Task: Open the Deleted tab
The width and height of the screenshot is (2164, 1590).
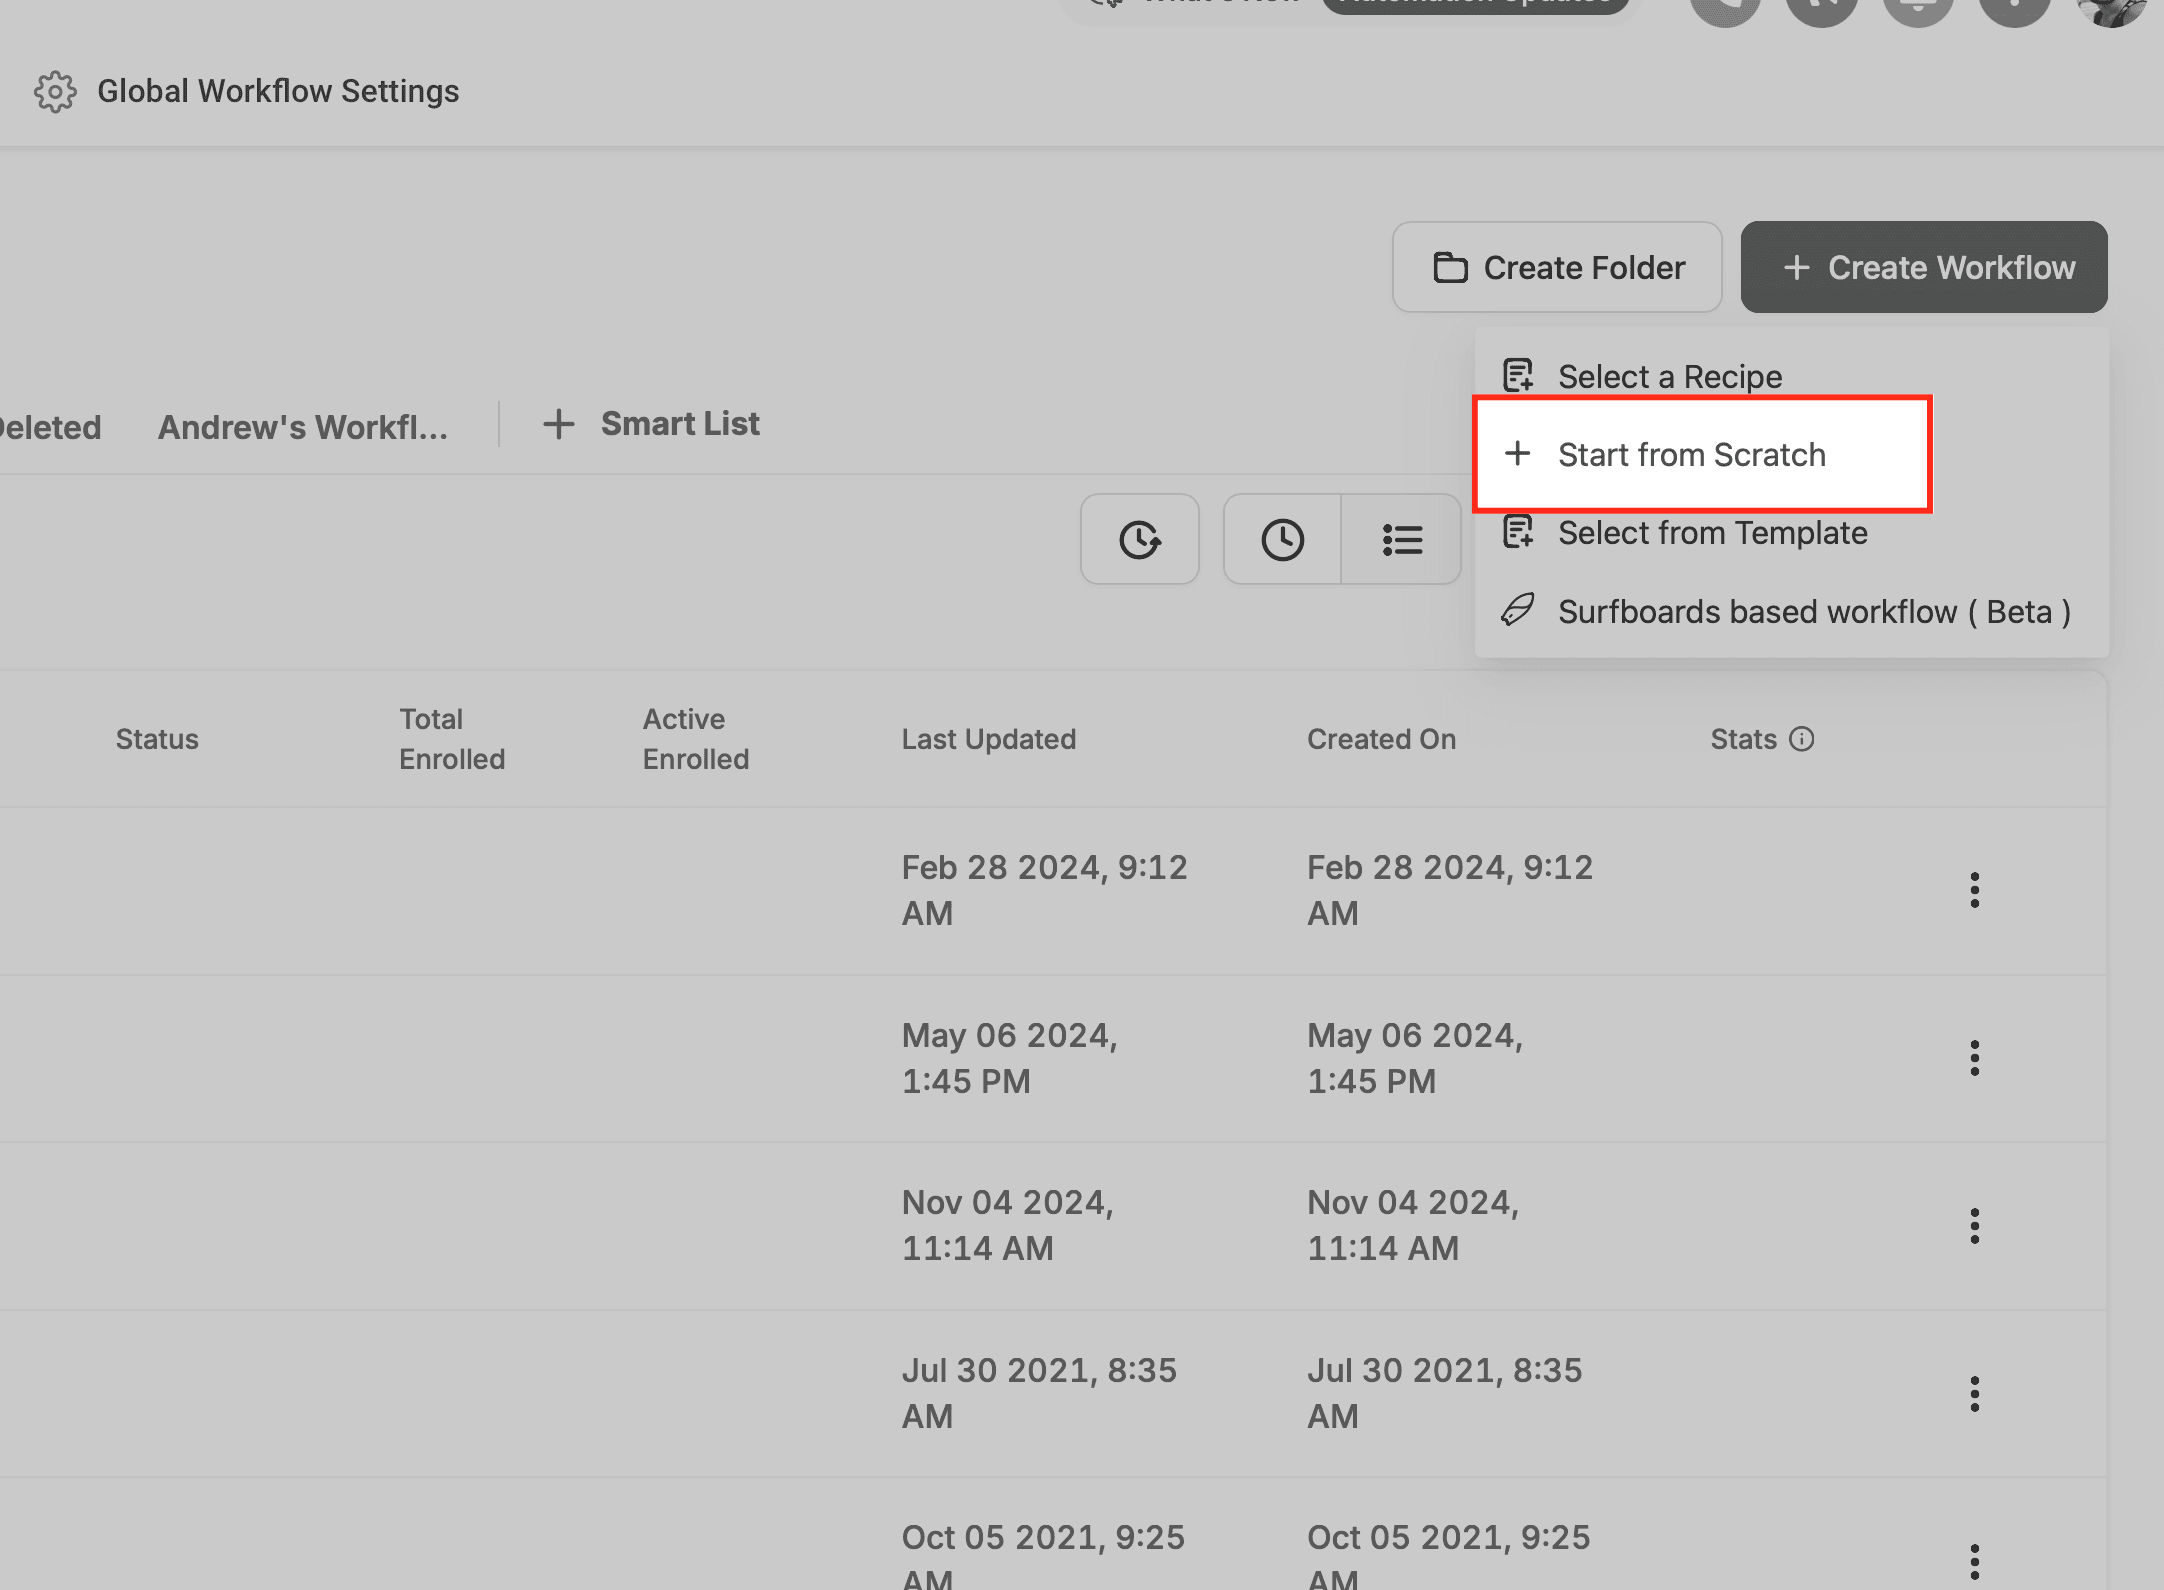Action: coord(50,427)
